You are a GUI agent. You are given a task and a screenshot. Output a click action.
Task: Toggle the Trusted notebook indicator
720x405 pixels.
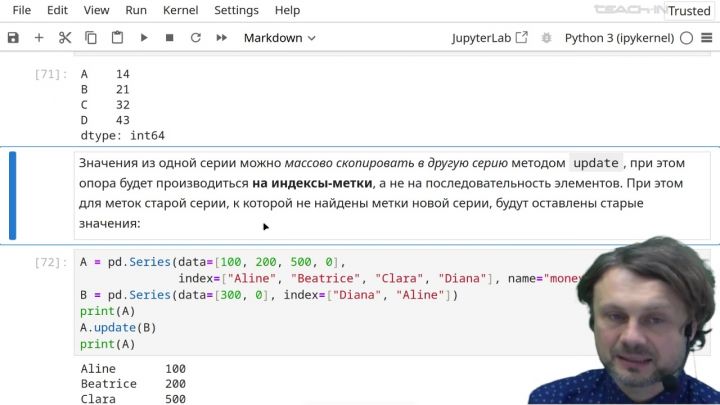tap(689, 11)
